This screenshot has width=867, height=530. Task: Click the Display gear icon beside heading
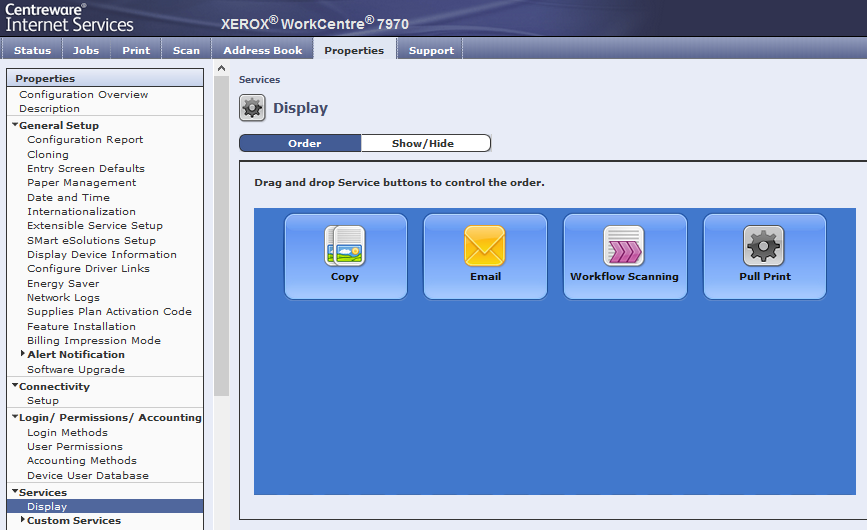(x=253, y=108)
